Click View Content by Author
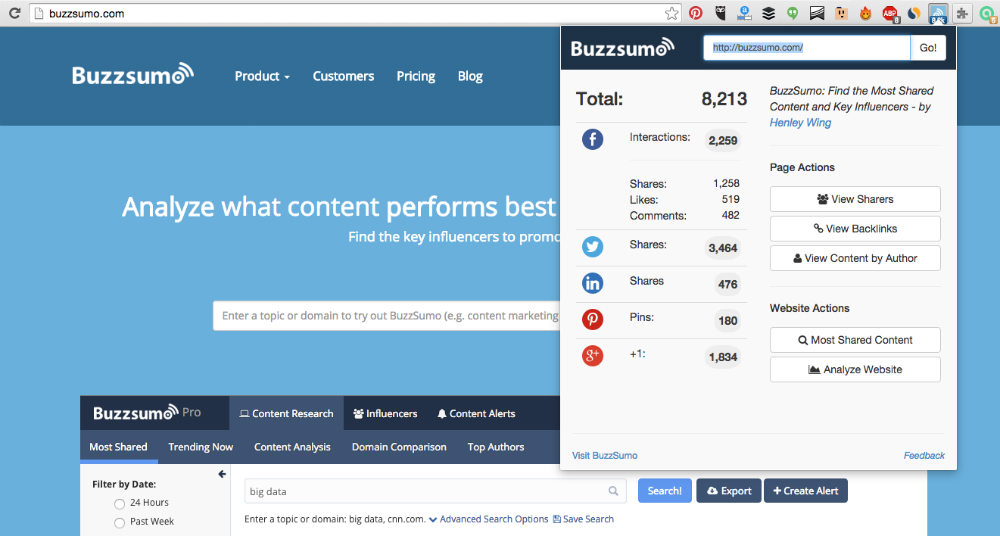Screen dimensions: 1000x536 [855, 258]
